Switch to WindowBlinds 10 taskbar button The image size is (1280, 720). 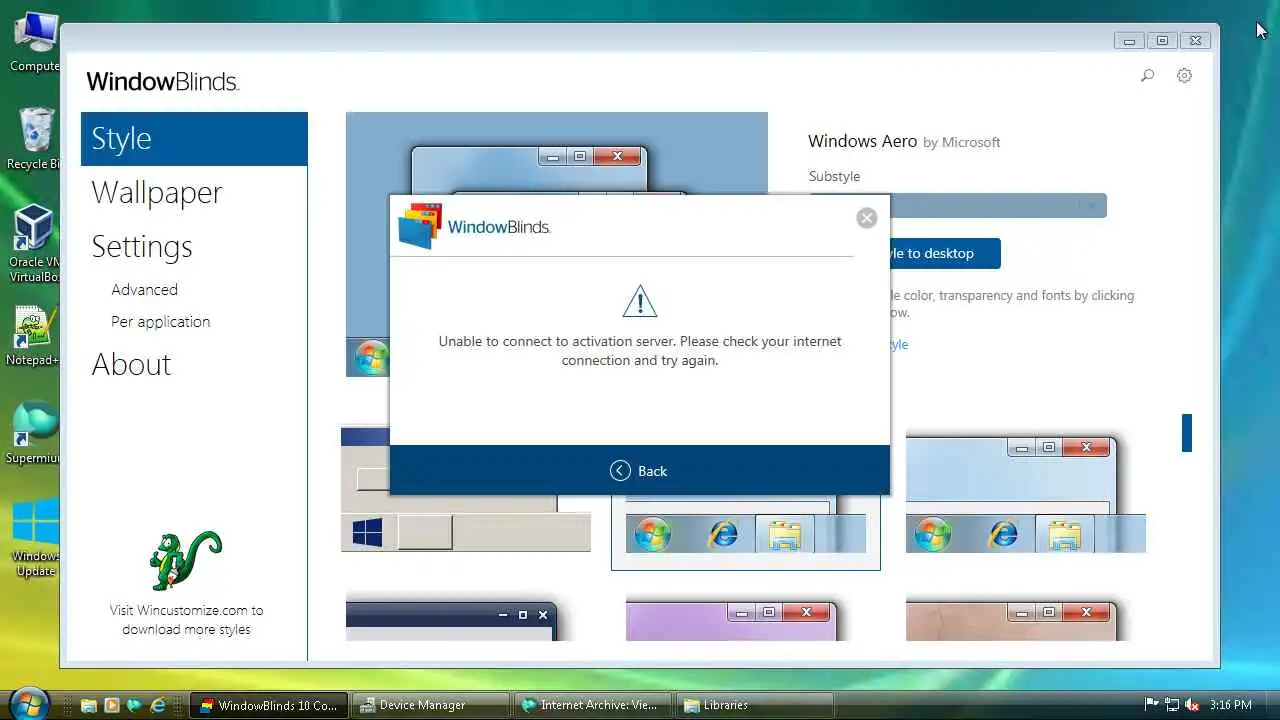click(269, 705)
